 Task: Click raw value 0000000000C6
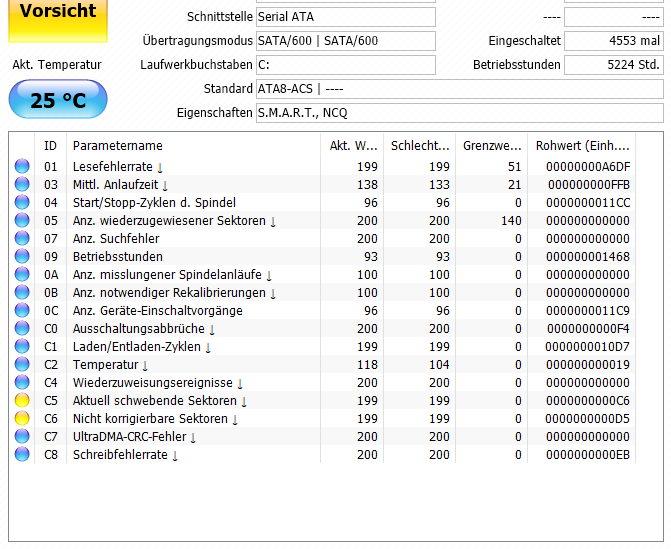click(x=588, y=400)
